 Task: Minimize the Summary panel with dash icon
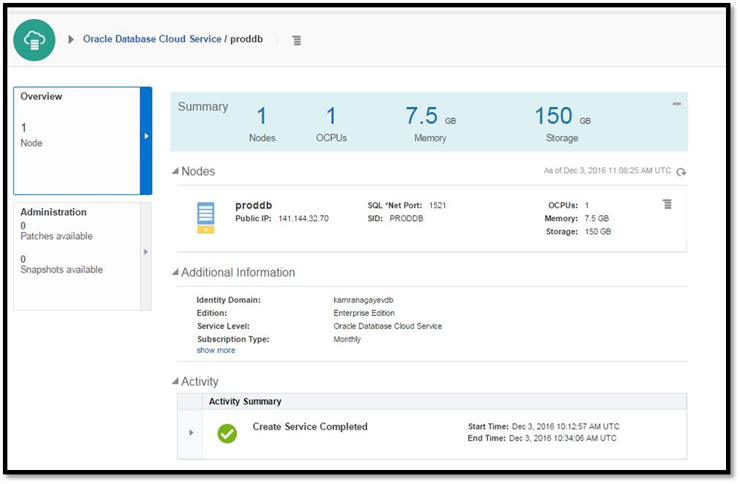pyautogui.click(x=677, y=104)
